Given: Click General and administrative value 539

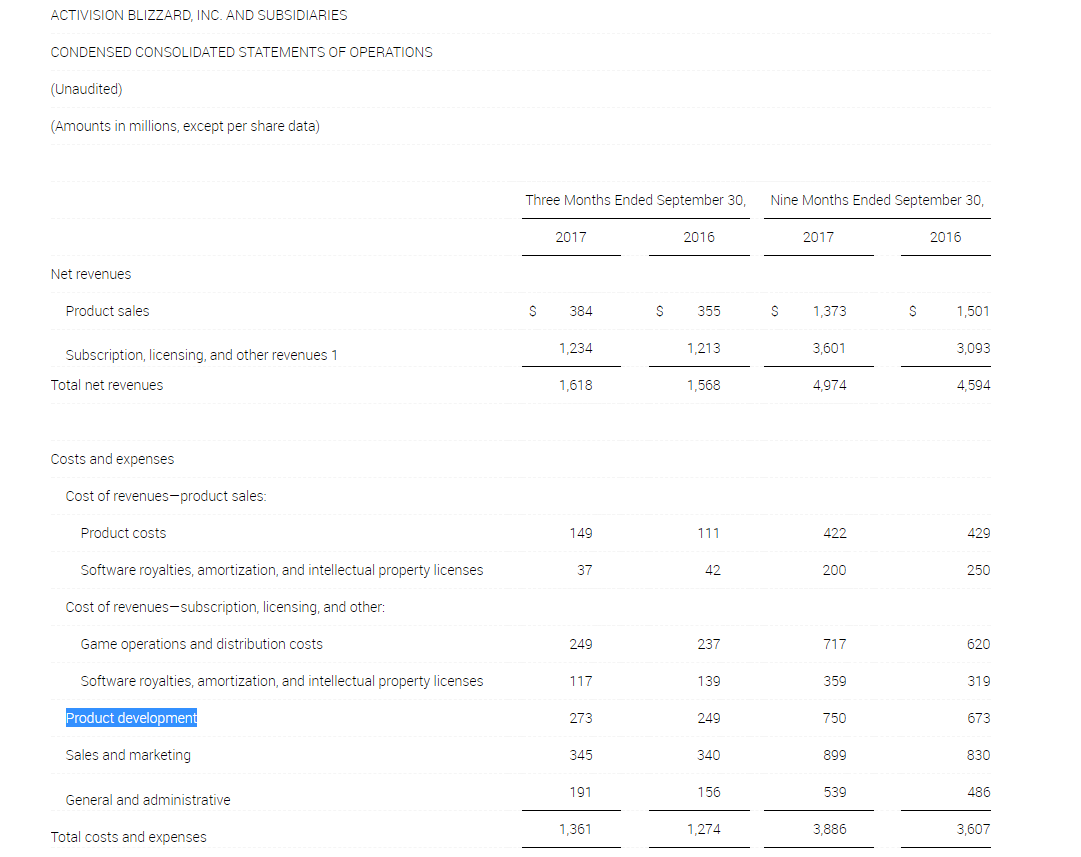Looking at the screenshot, I should coord(834,792).
